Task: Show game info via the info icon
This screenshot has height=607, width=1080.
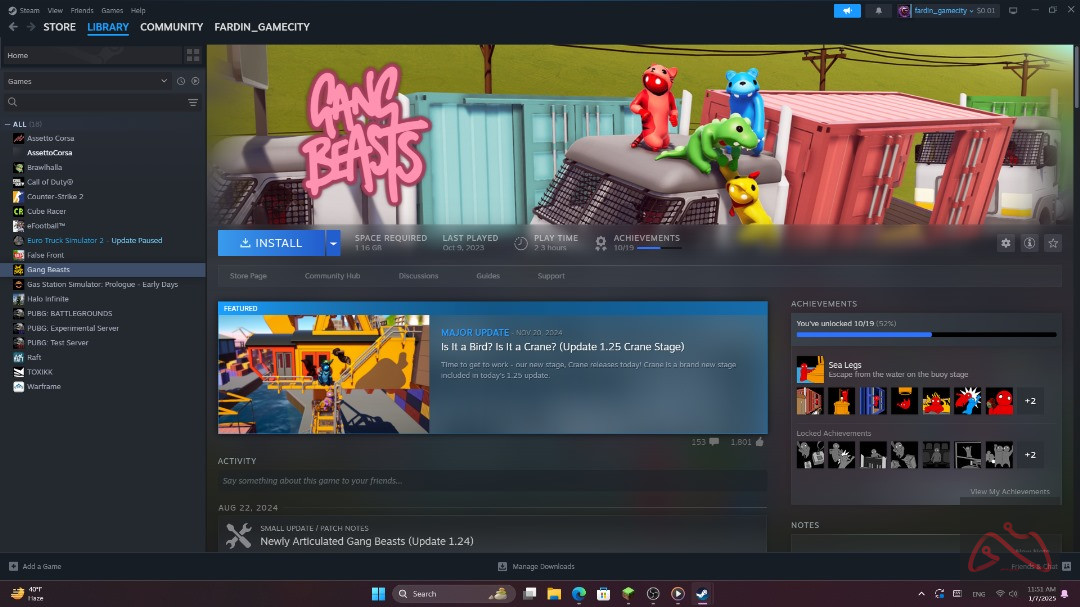Action: point(1029,243)
